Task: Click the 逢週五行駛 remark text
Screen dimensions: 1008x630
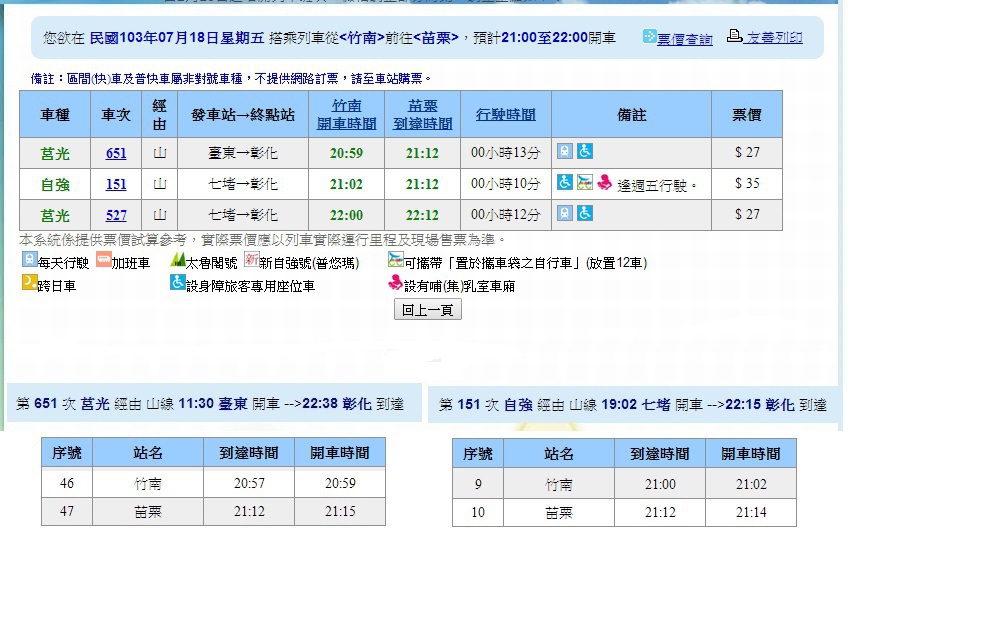Action: coord(657,186)
